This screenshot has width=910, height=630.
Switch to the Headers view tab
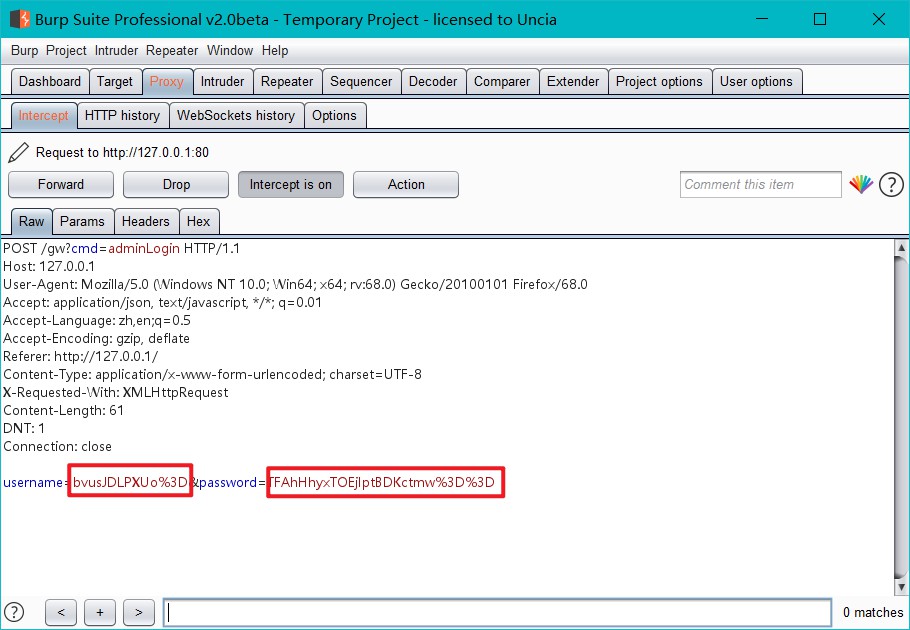click(x=146, y=222)
